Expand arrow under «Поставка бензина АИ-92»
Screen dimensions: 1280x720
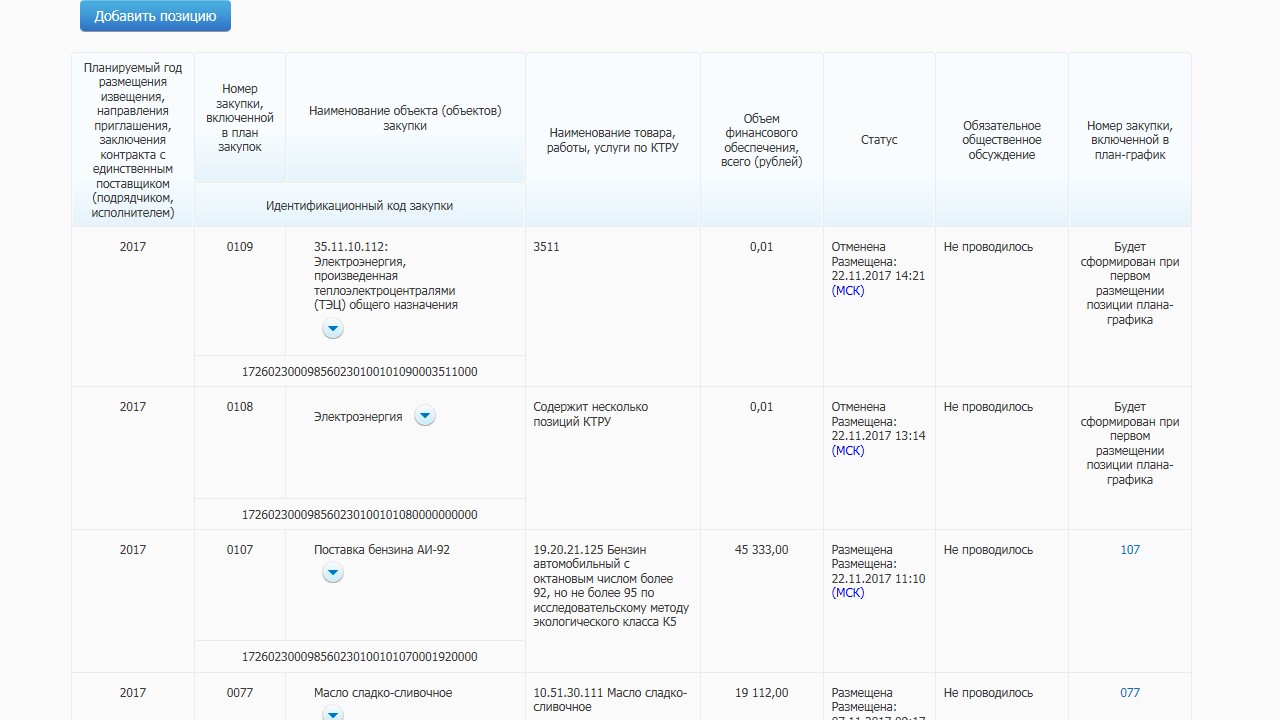(x=333, y=573)
